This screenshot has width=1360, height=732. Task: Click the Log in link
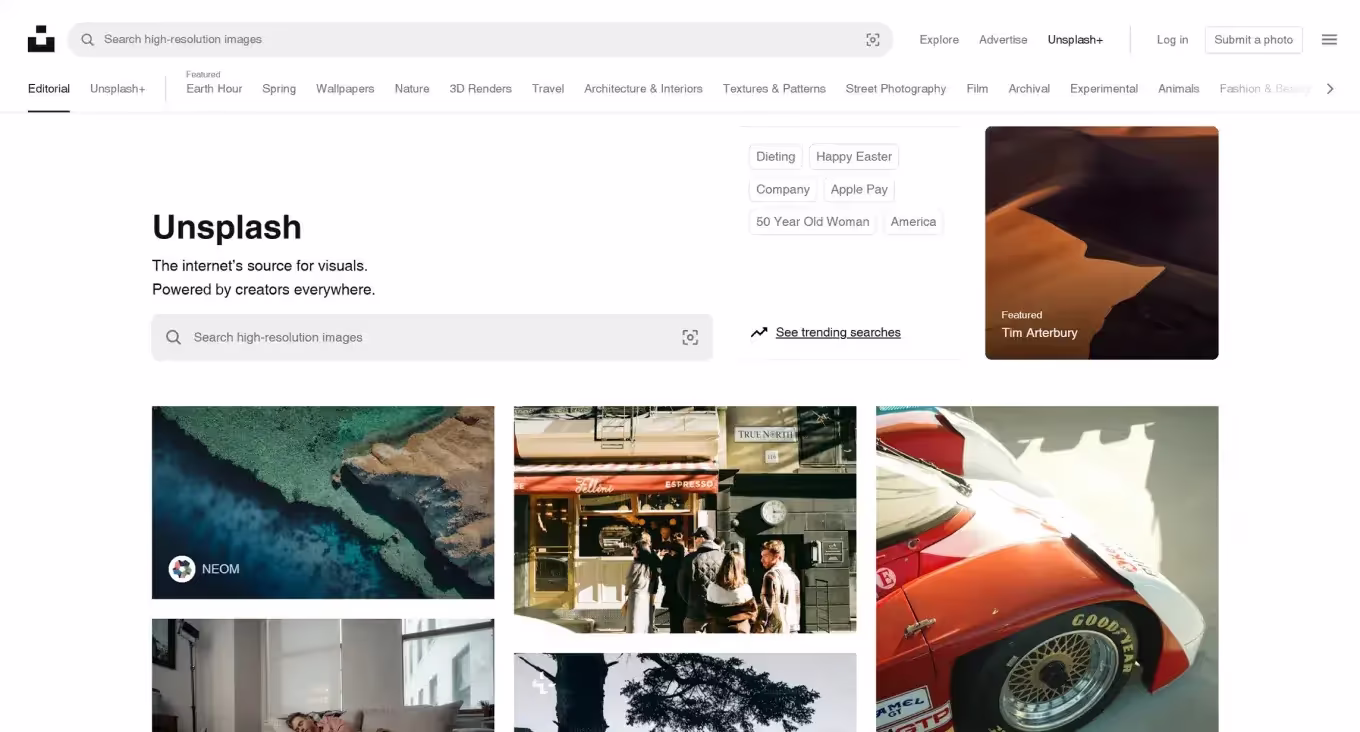coord(1172,40)
